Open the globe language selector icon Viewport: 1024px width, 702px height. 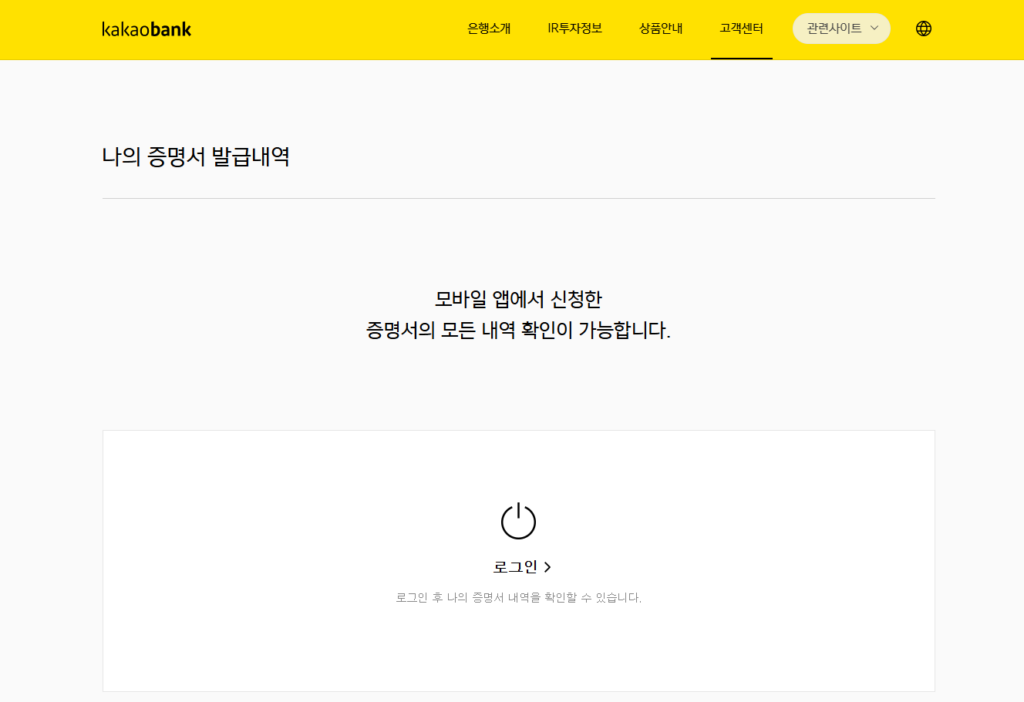click(x=923, y=29)
